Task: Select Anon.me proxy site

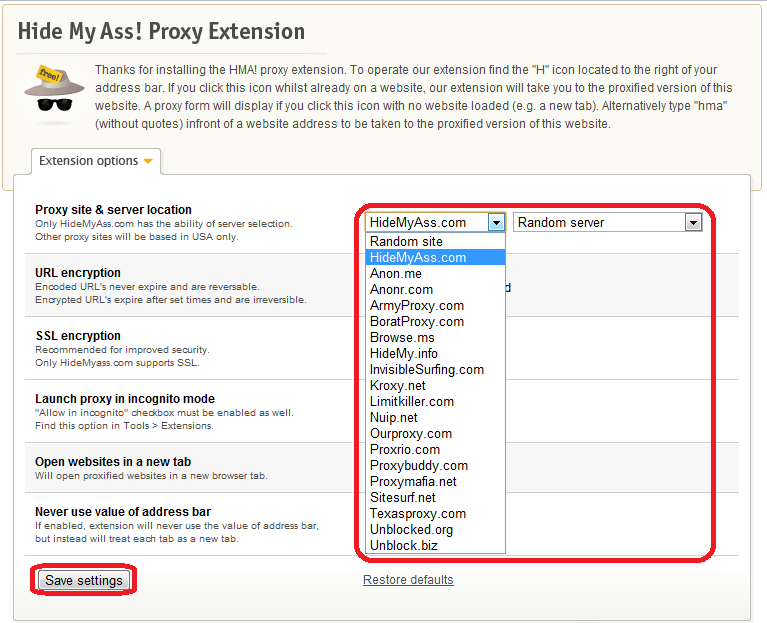Action: click(396, 273)
